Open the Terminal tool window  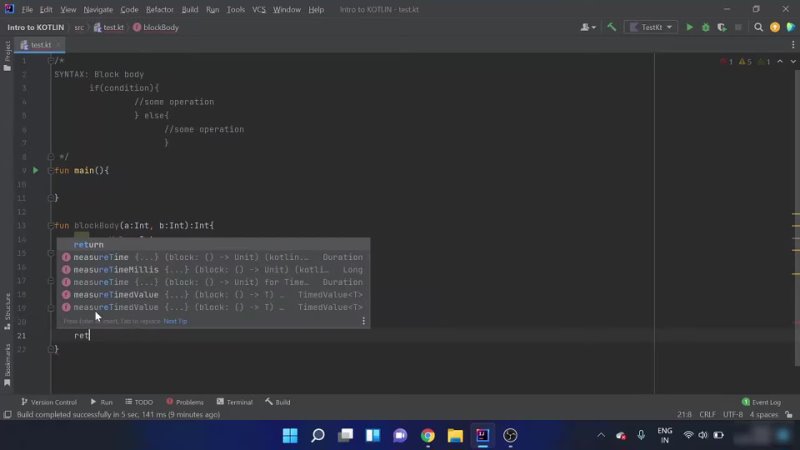pos(235,402)
